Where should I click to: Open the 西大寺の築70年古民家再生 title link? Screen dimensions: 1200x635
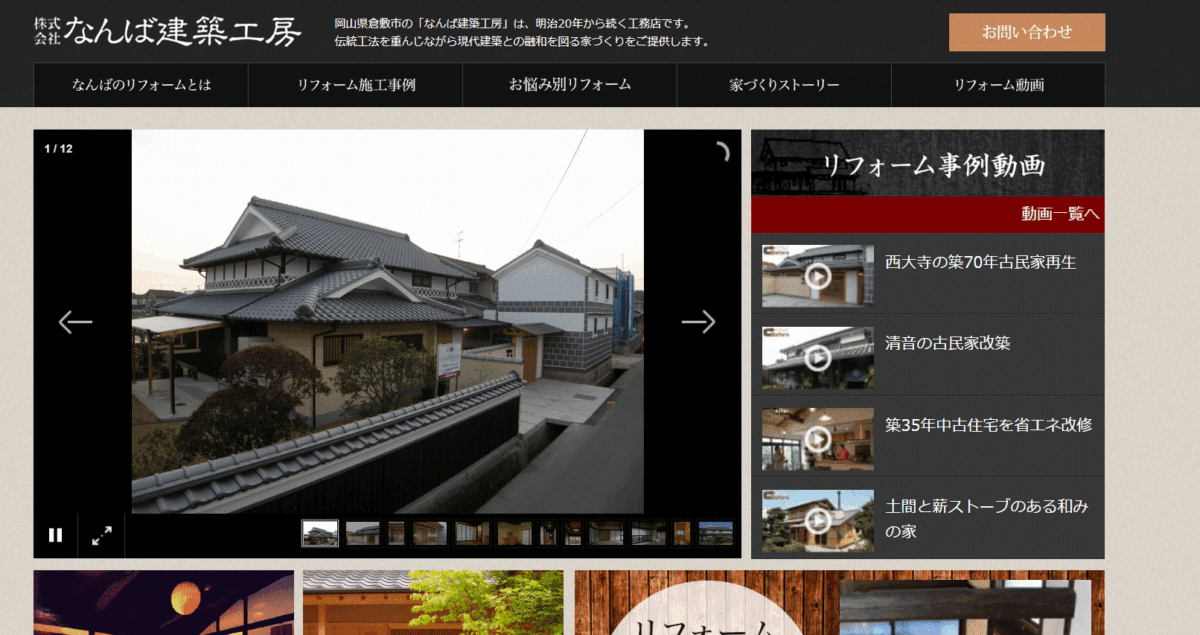[x=980, y=262]
